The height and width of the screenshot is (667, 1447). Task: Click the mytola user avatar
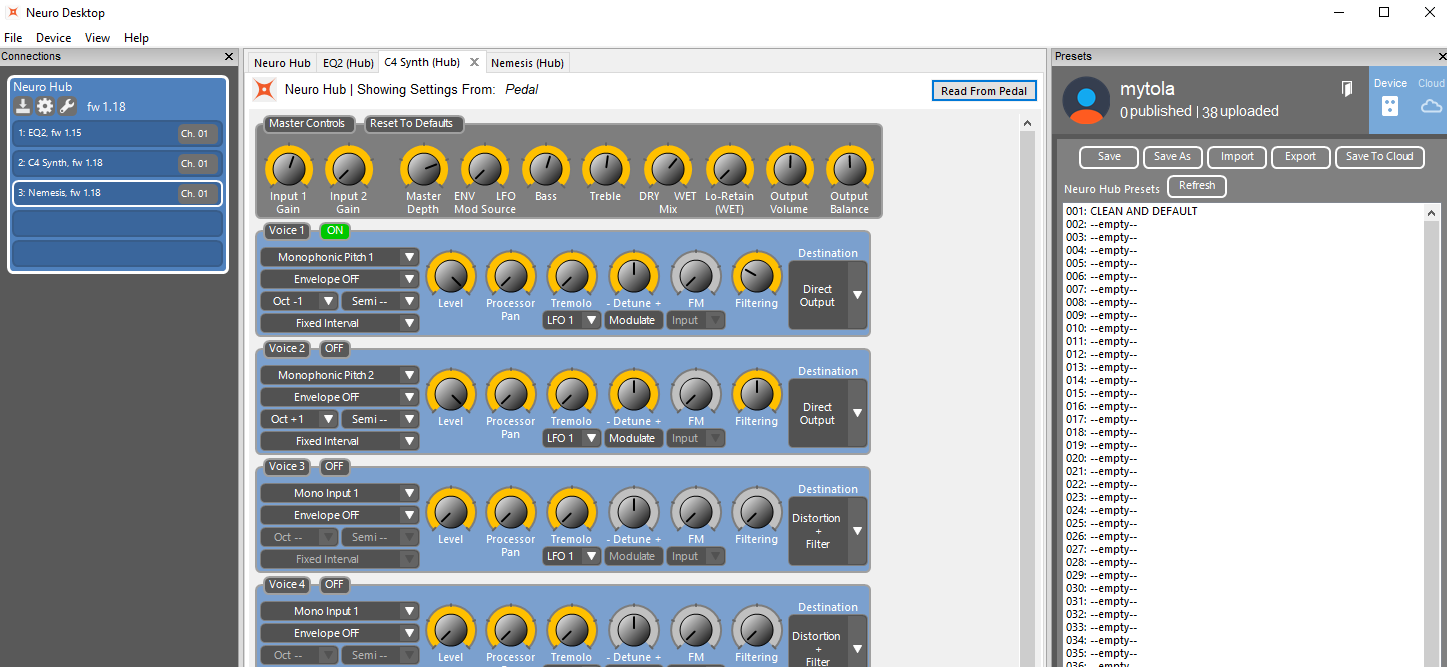(x=1086, y=100)
